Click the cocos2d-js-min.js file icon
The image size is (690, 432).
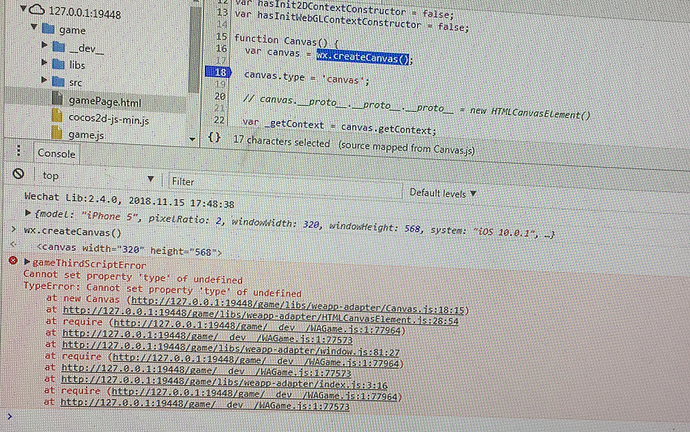57,116
